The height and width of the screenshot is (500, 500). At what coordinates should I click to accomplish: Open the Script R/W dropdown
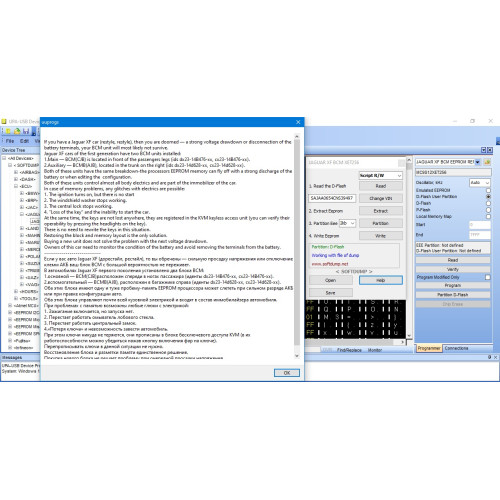pyautogui.click(x=381, y=175)
